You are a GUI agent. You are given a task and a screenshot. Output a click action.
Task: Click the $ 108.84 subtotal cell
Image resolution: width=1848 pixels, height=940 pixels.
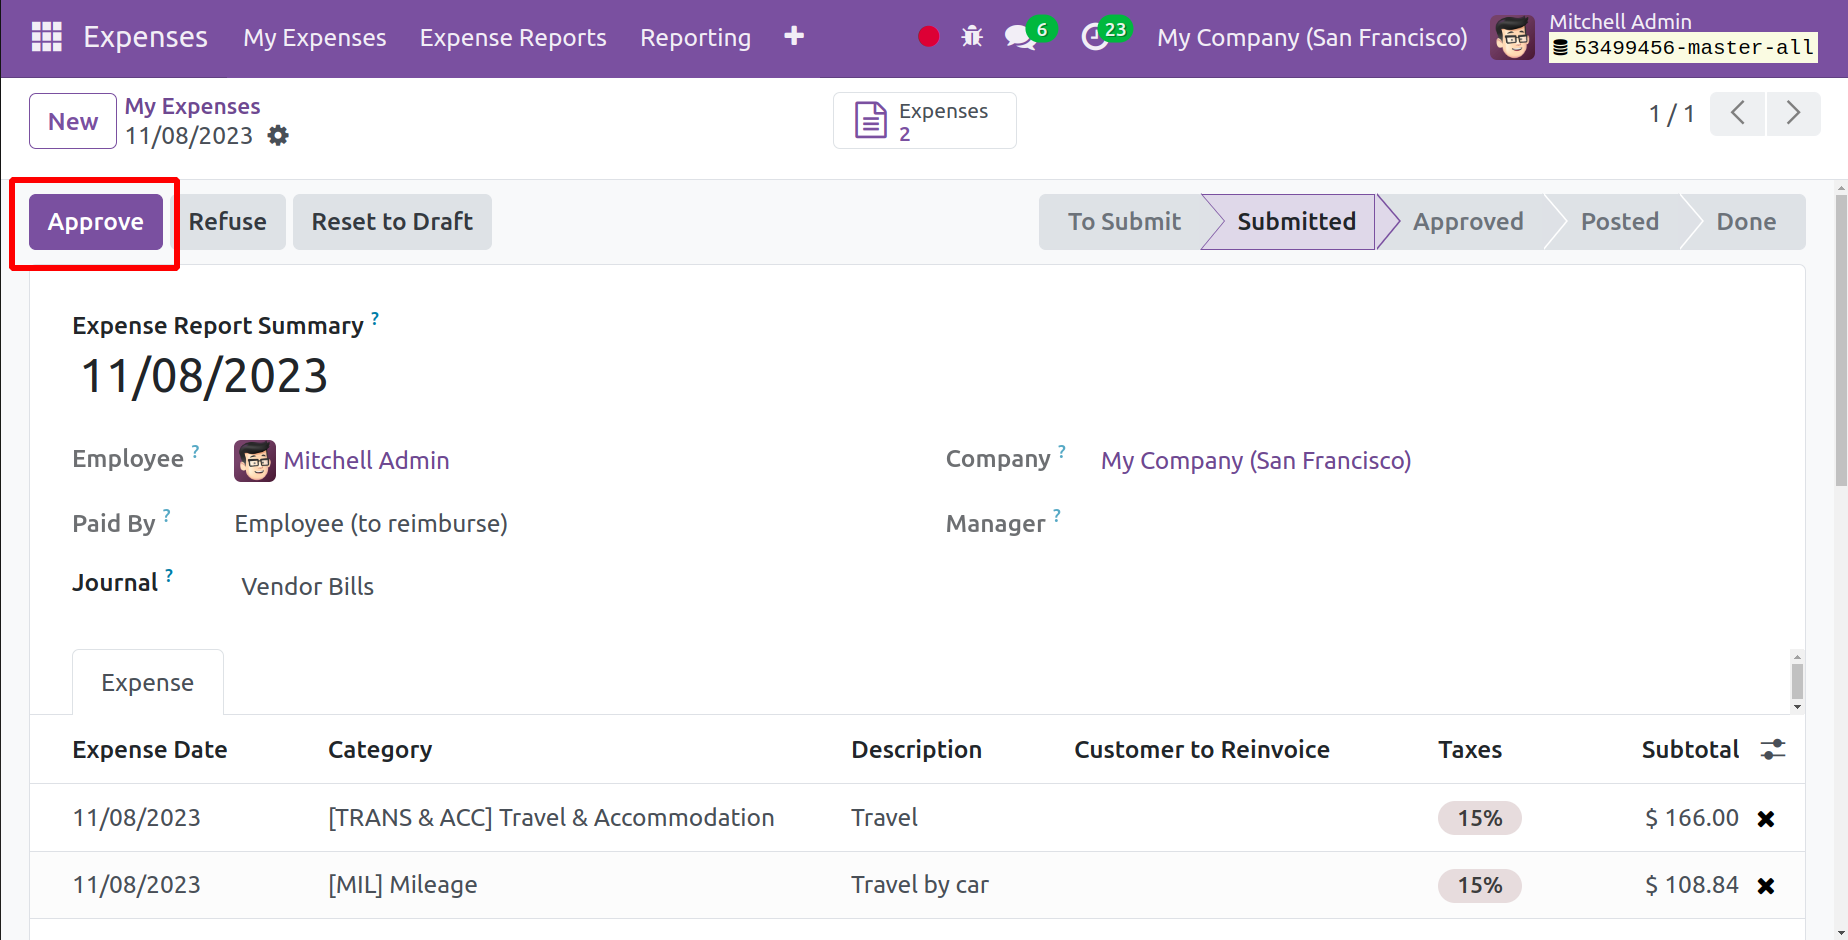tap(1692, 885)
